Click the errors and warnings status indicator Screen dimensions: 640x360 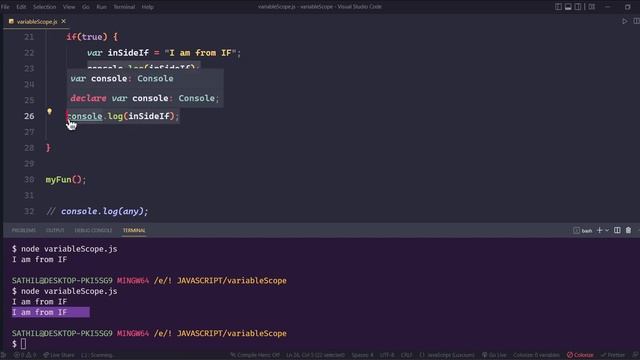click(25, 356)
